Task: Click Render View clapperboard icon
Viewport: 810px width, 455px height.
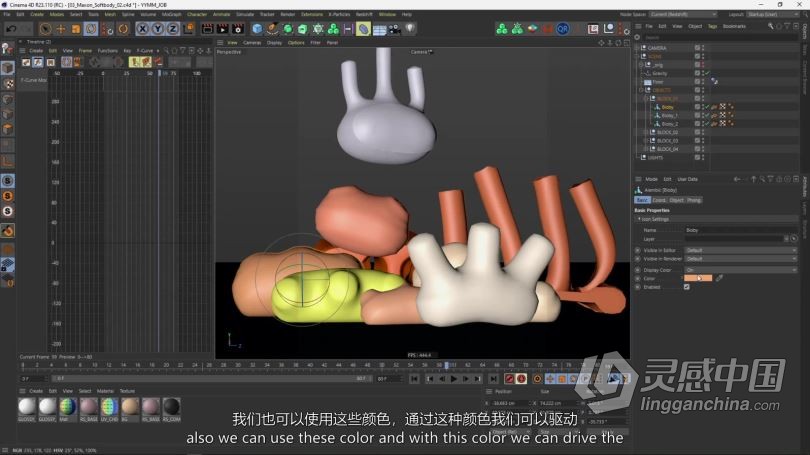Action: pyautogui.click(x=207, y=29)
